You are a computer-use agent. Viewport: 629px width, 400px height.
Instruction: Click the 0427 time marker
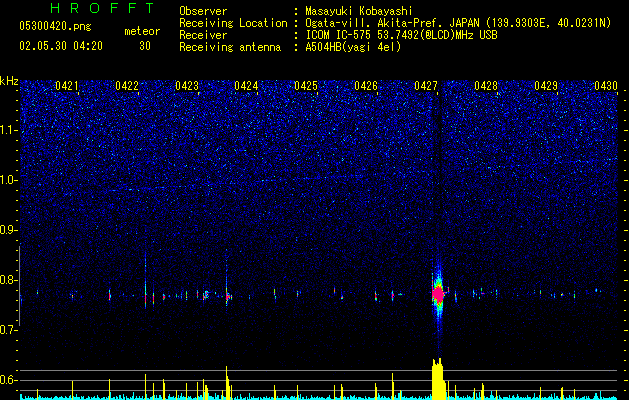point(426,86)
